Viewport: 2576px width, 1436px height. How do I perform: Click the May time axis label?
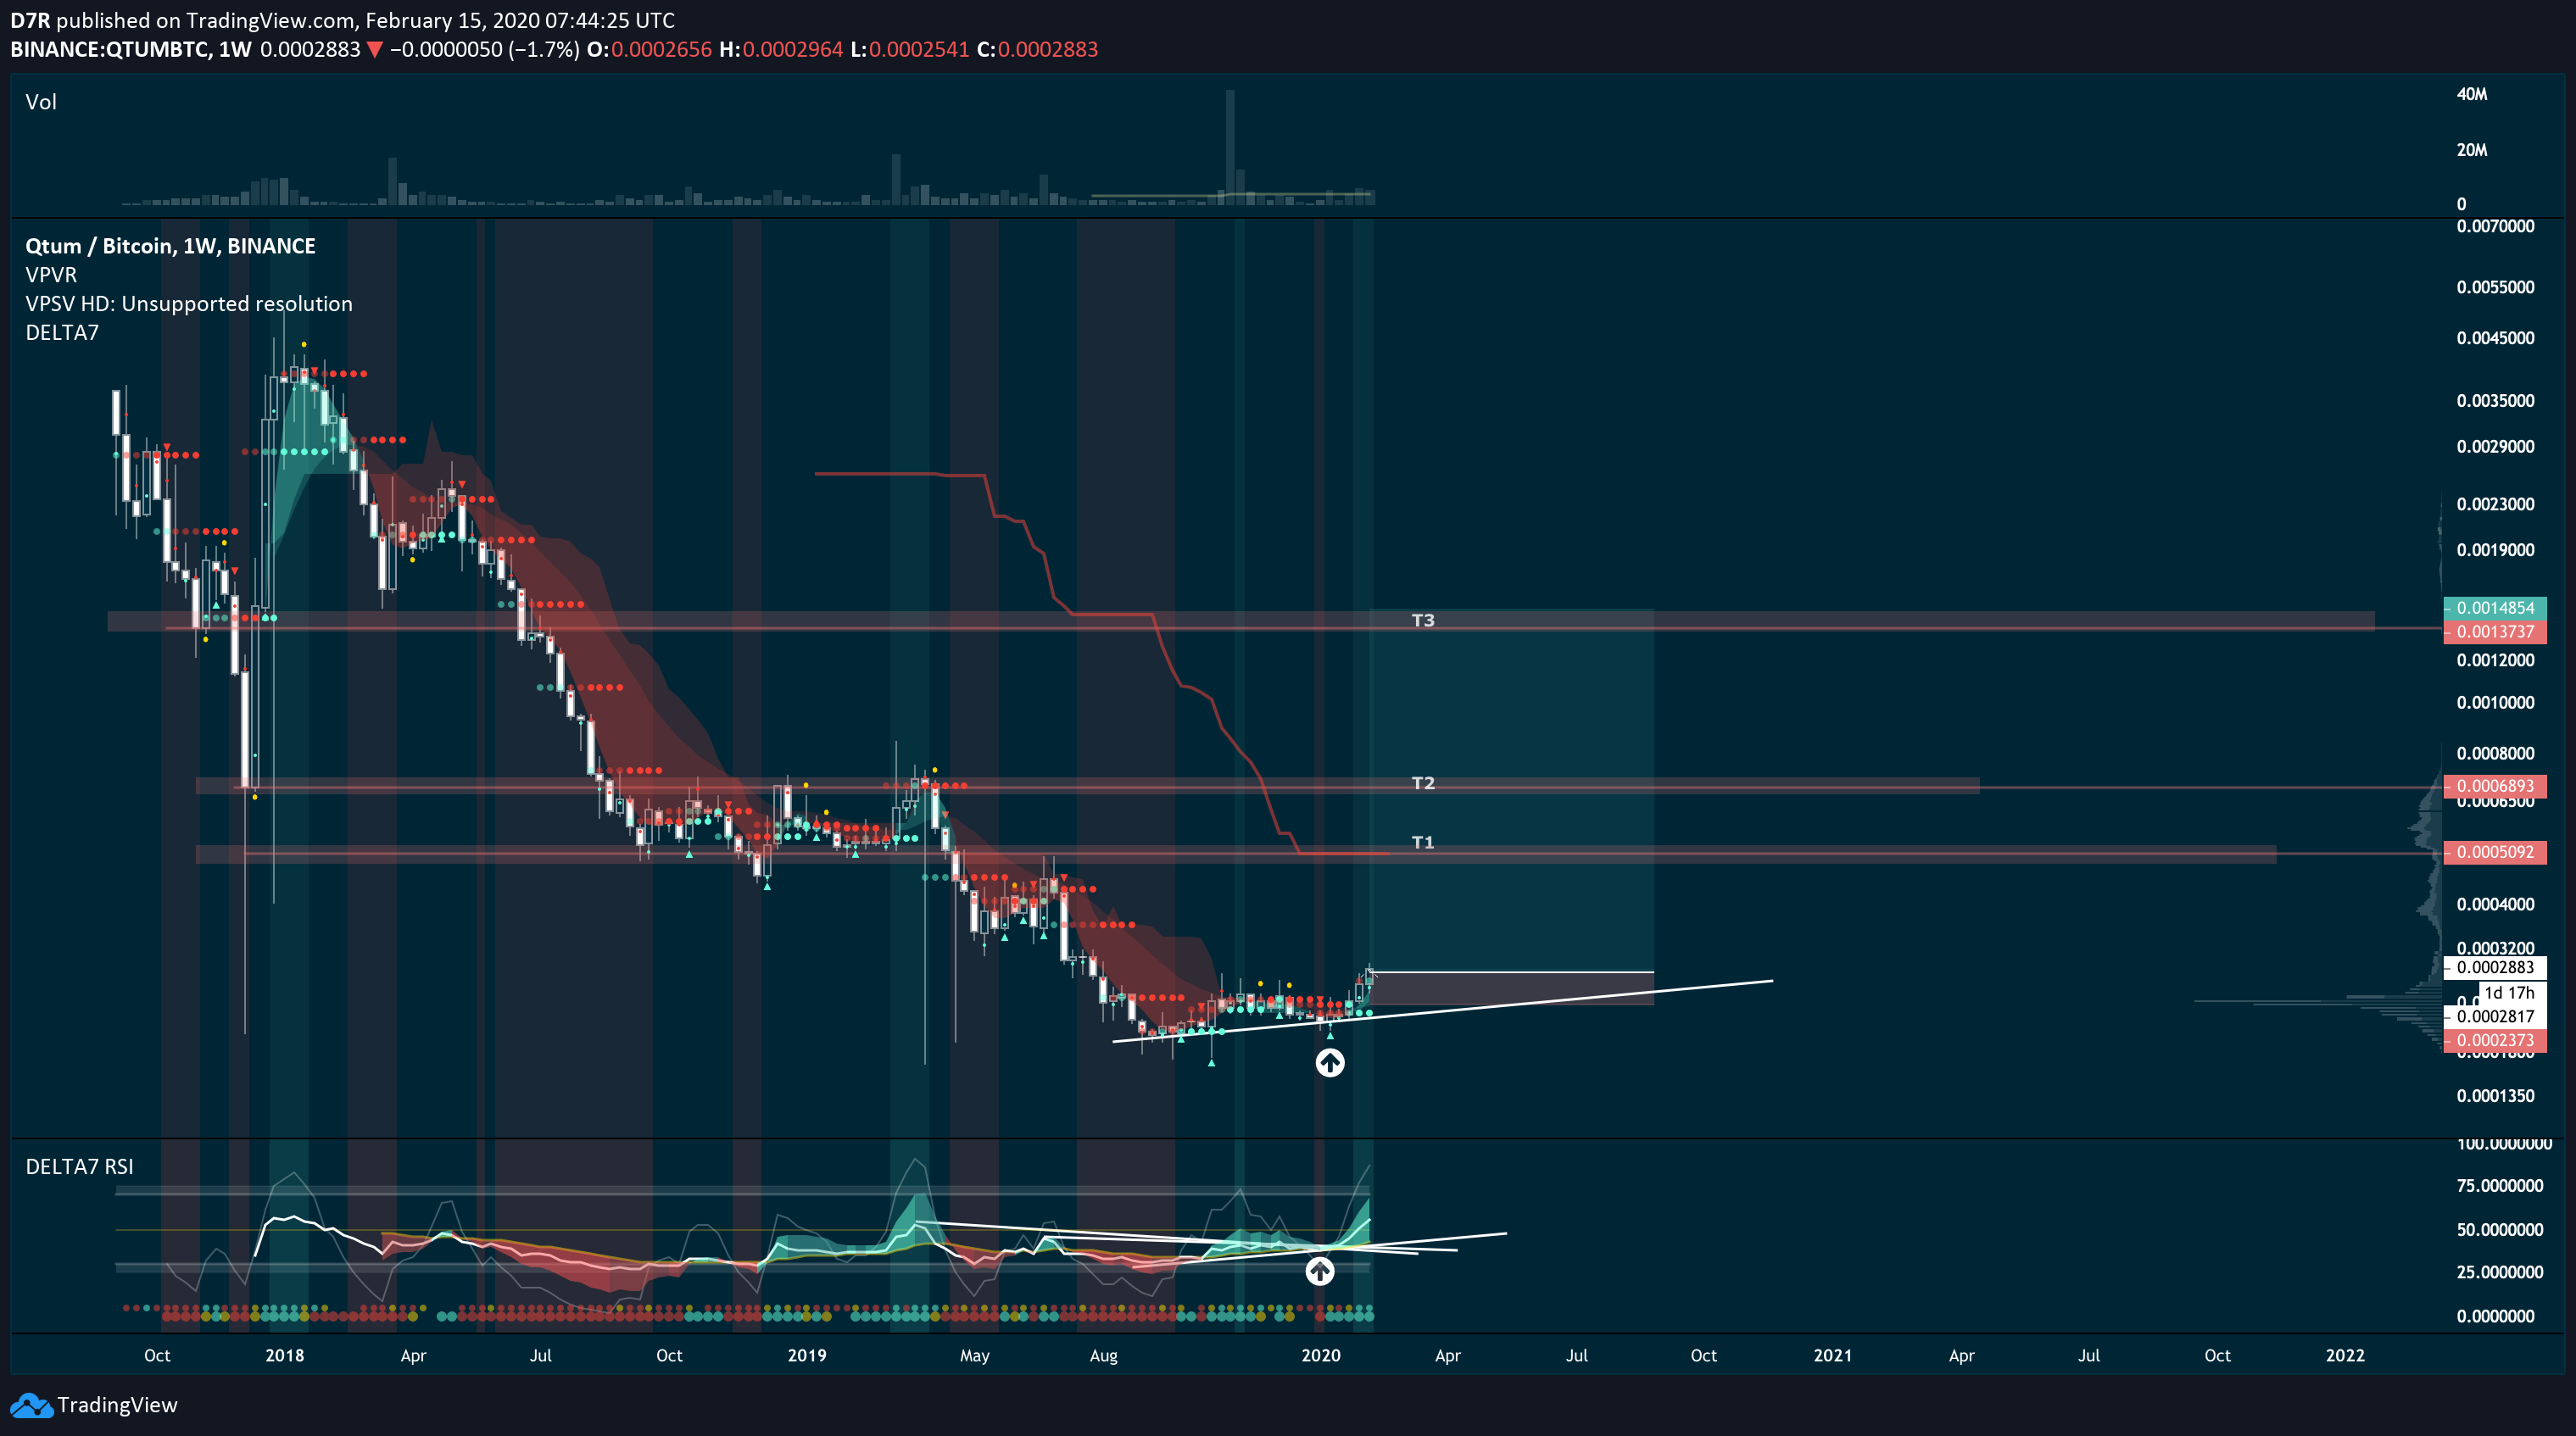tap(974, 1356)
